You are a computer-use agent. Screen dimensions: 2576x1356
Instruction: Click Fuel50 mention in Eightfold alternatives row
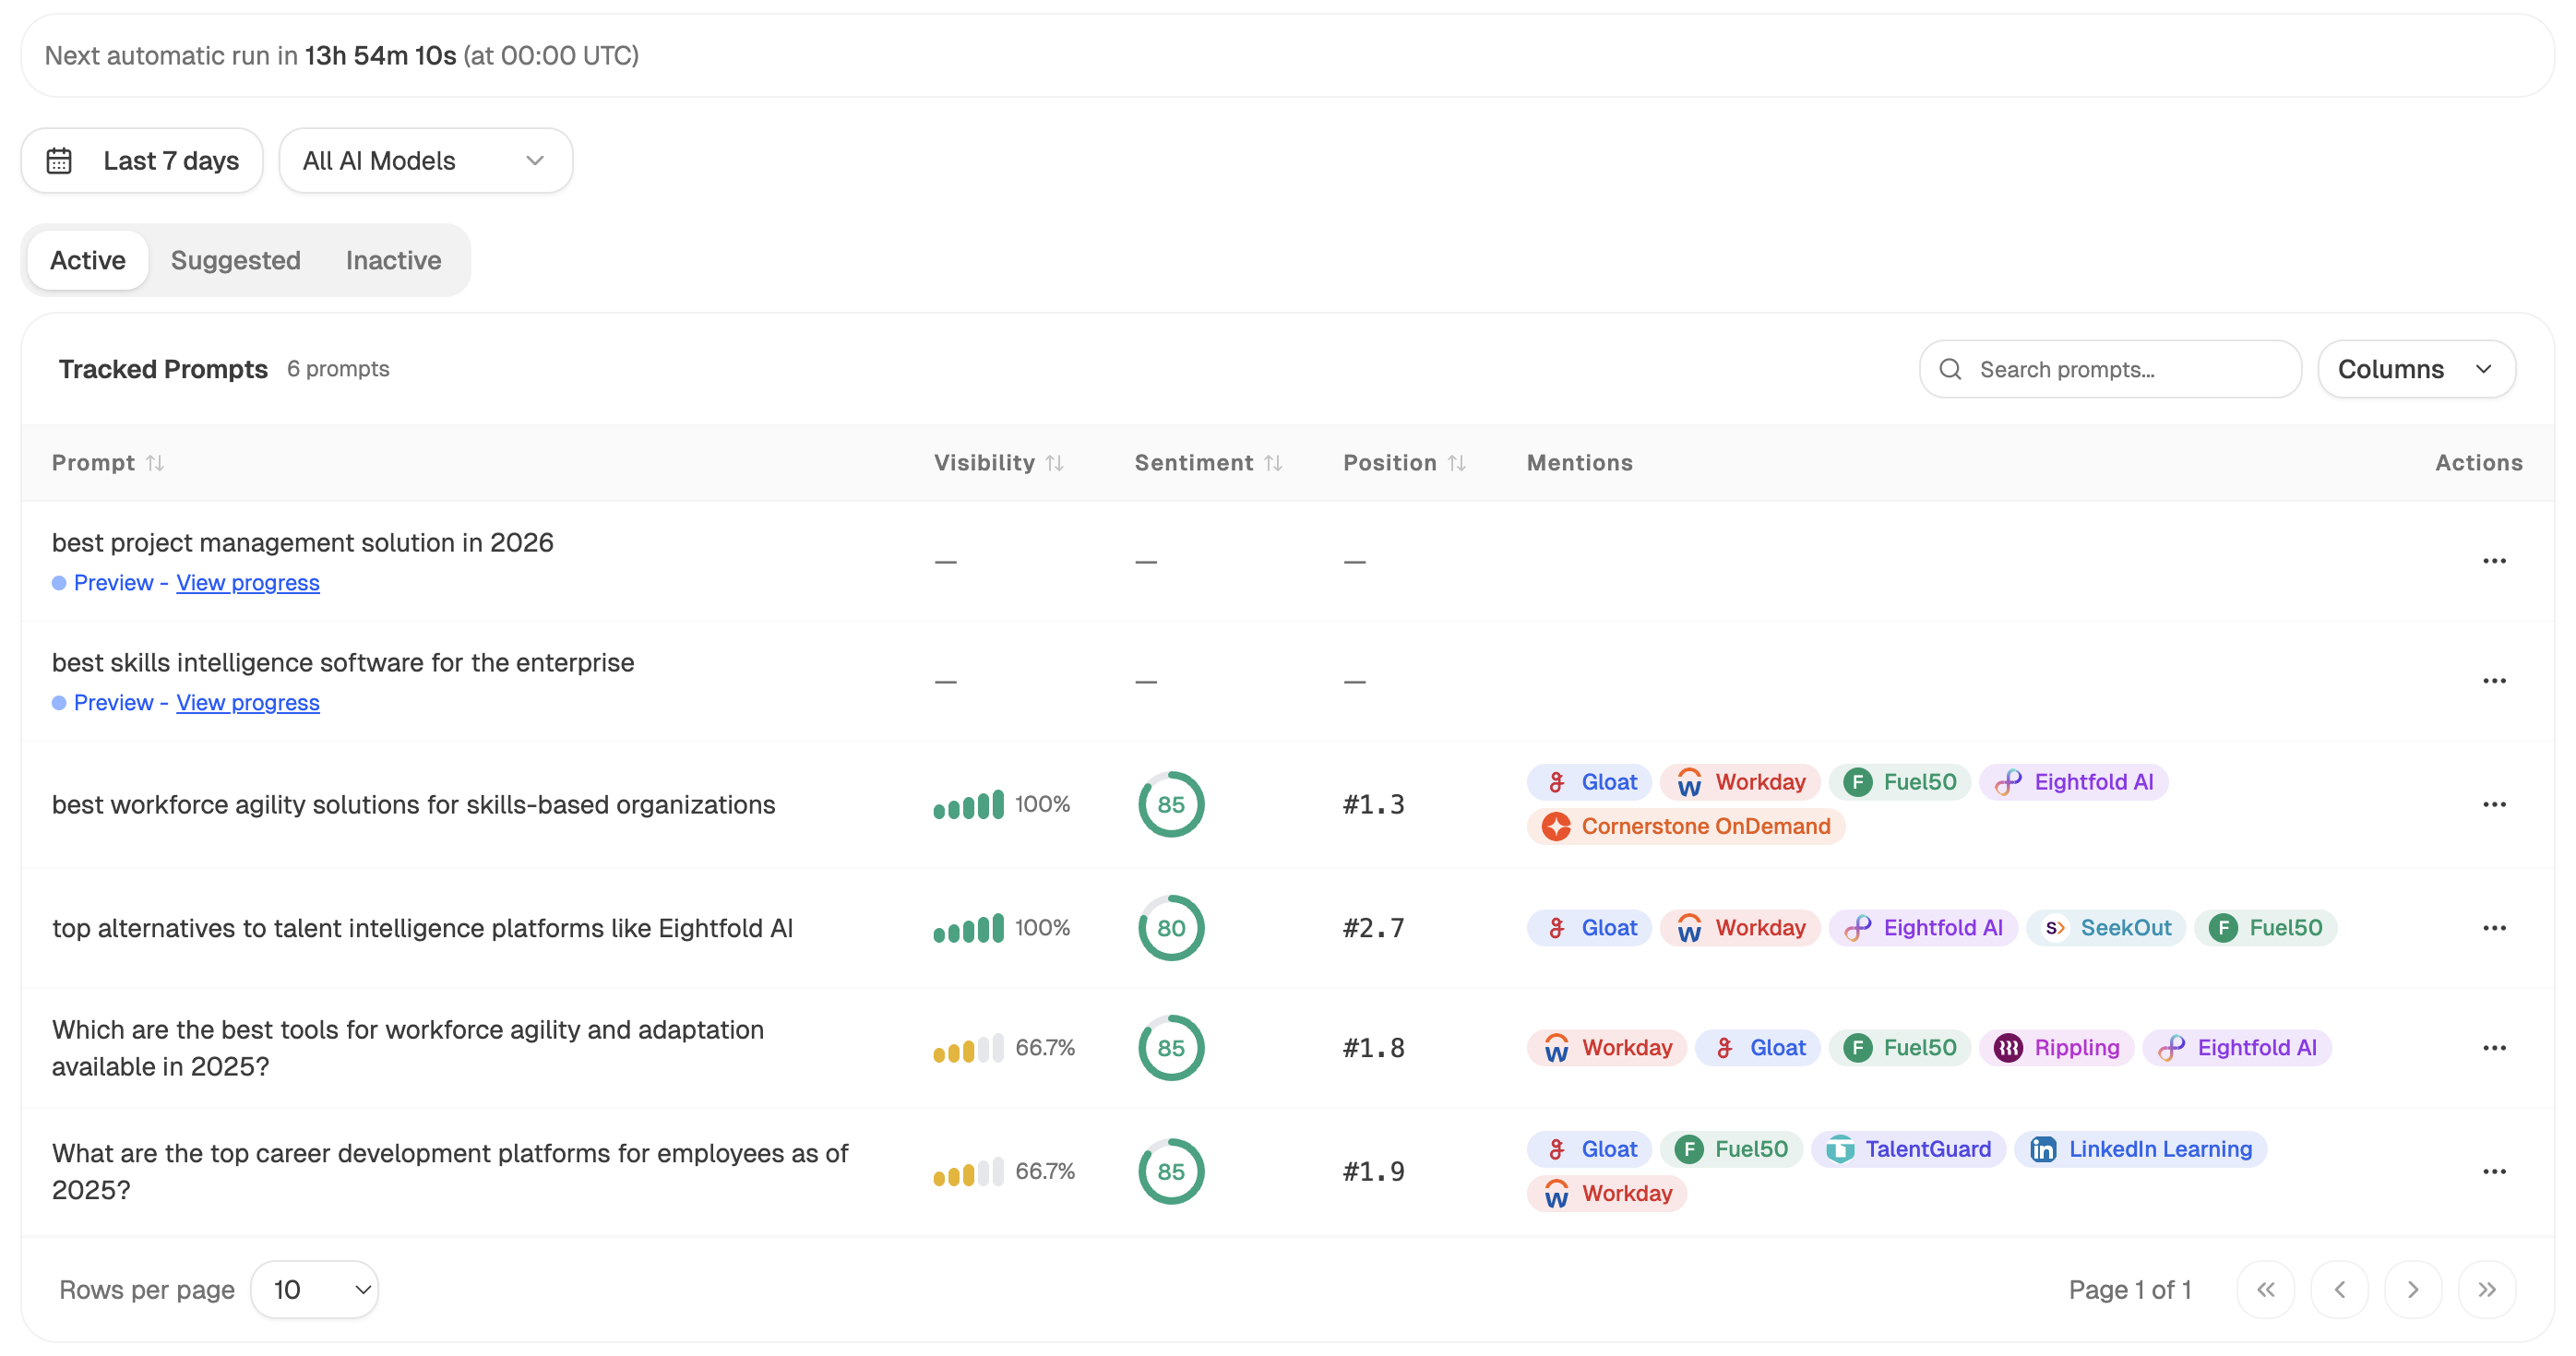click(x=2265, y=928)
